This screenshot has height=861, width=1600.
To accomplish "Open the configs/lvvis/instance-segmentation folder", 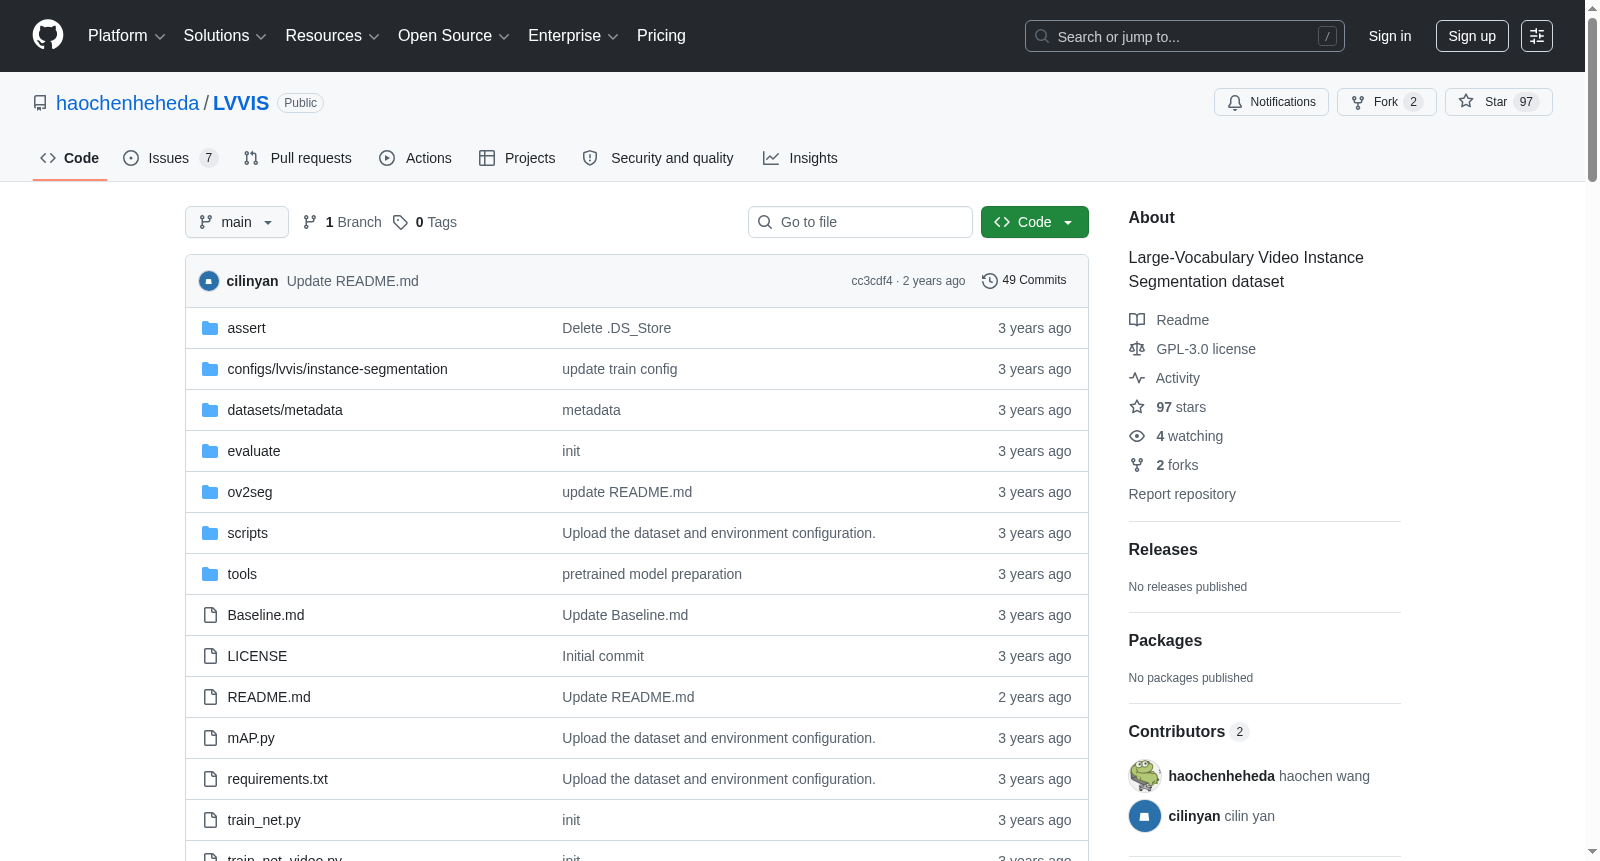I will pos(338,369).
